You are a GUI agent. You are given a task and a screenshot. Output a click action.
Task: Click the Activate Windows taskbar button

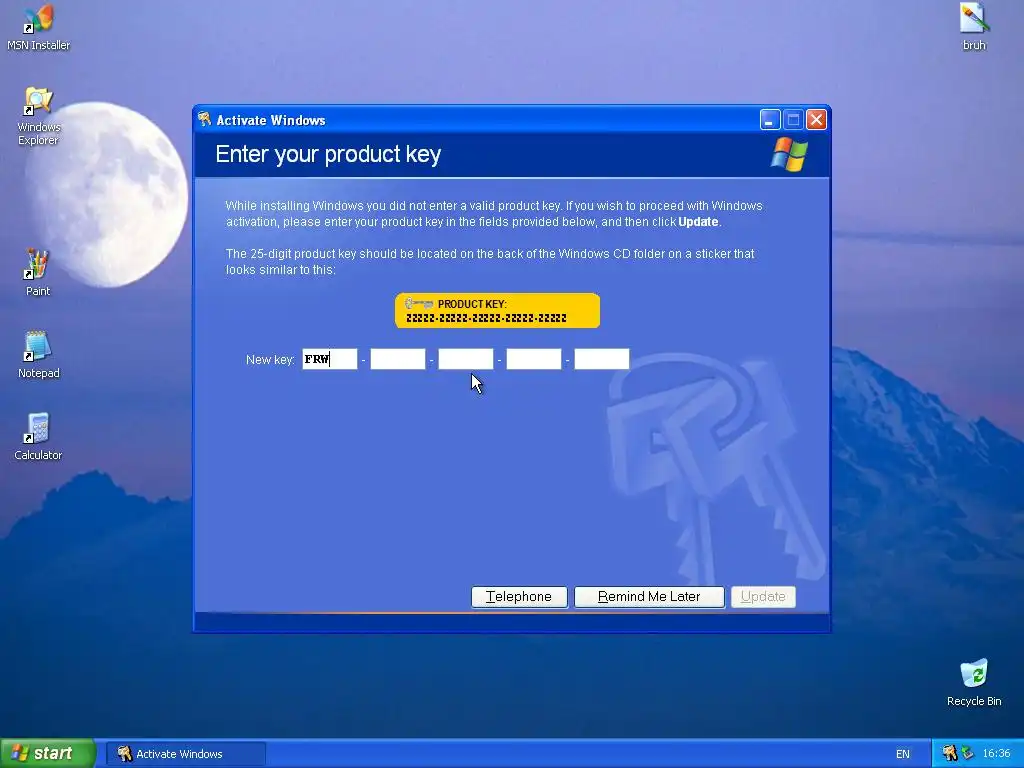[x=185, y=754]
